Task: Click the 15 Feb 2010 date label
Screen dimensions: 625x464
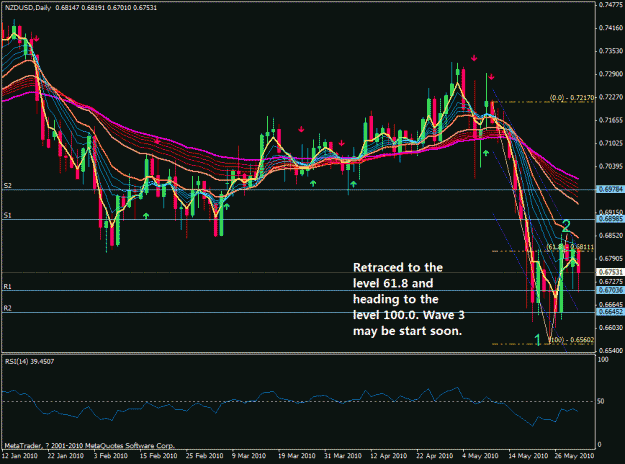Action: (158, 456)
